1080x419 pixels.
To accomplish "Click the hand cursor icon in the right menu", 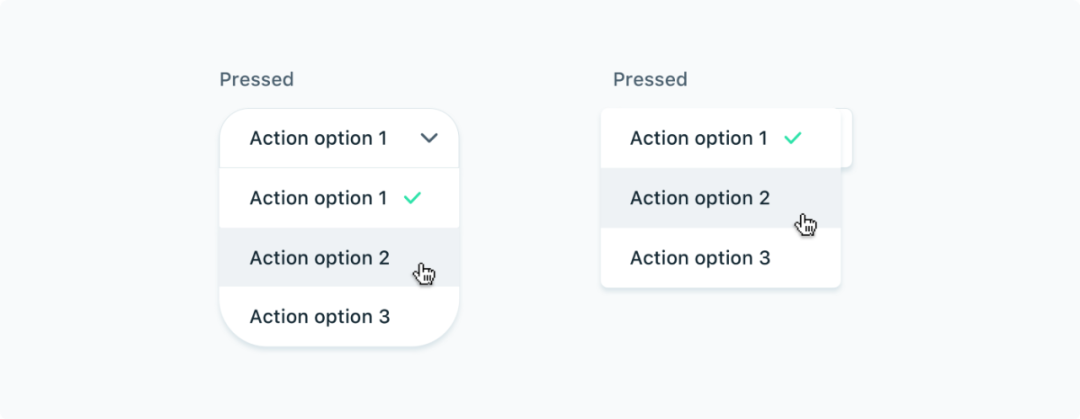I will tap(806, 224).
